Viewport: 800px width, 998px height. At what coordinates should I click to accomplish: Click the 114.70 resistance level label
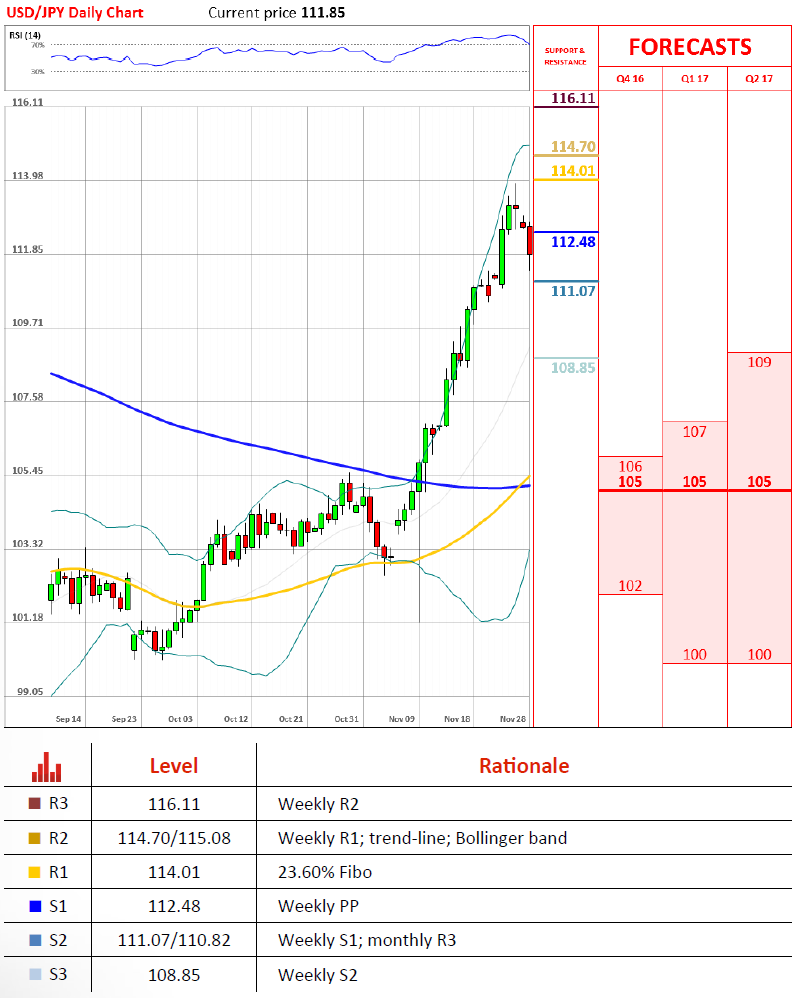(x=573, y=146)
